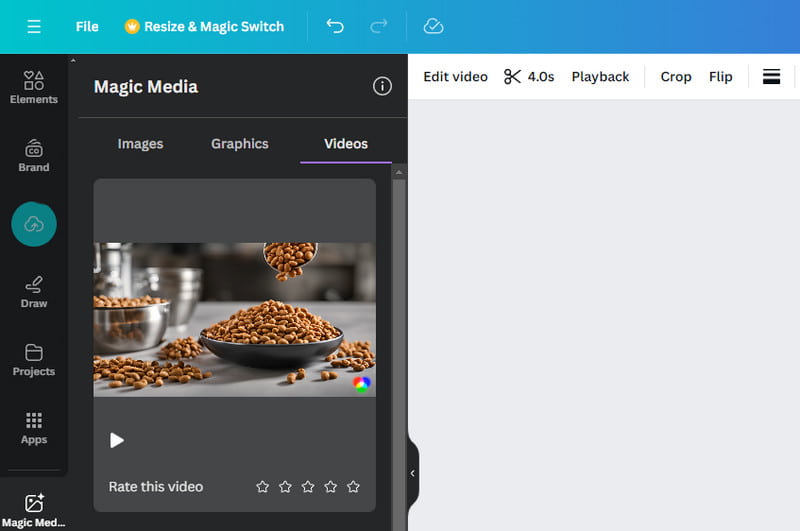
Task: Open the trim scissors tool
Action: point(512,77)
